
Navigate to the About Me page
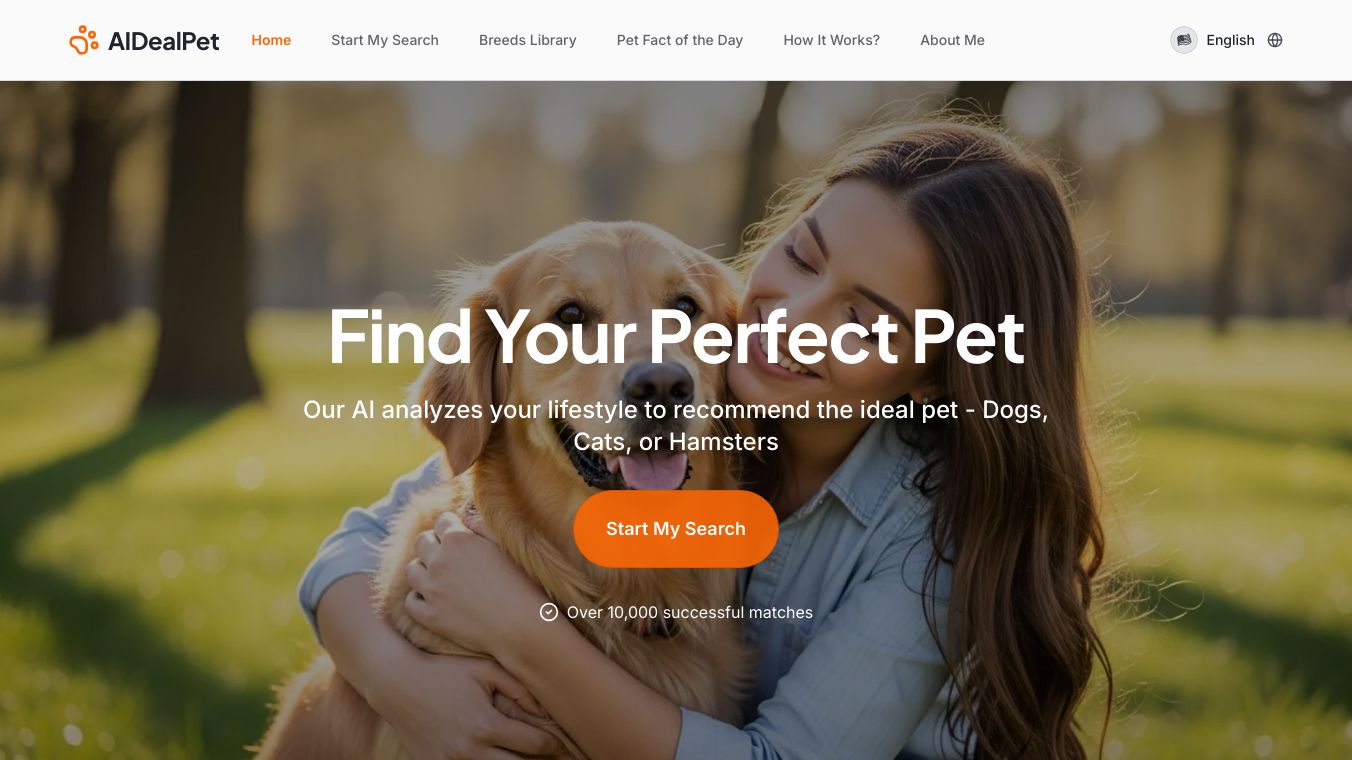coord(953,40)
